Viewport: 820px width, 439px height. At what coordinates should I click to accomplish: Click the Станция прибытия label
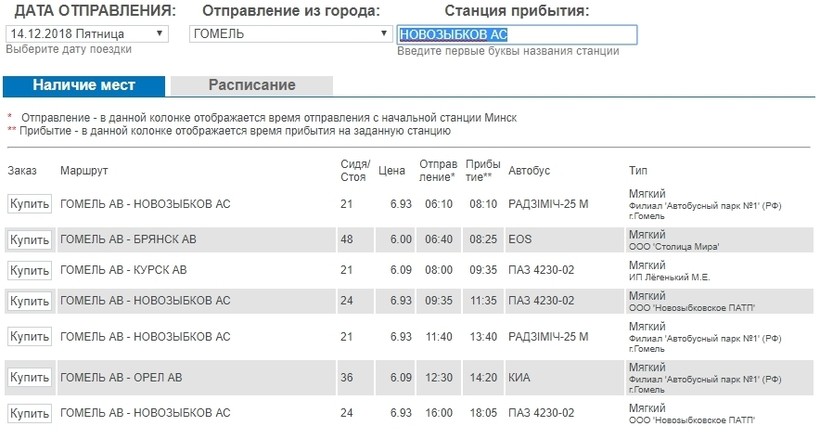tap(517, 10)
